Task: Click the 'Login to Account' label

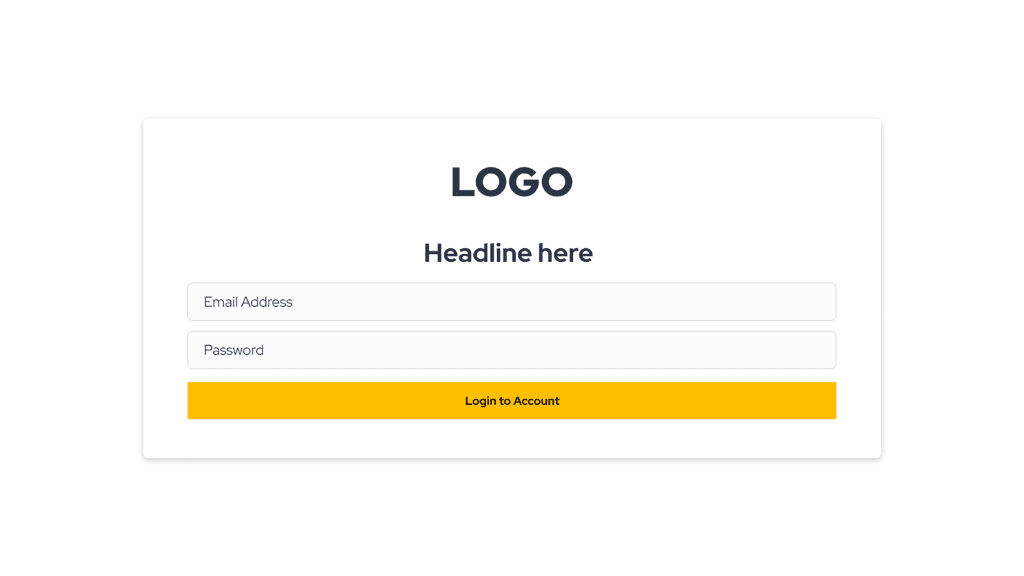Action: click(x=512, y=401)
